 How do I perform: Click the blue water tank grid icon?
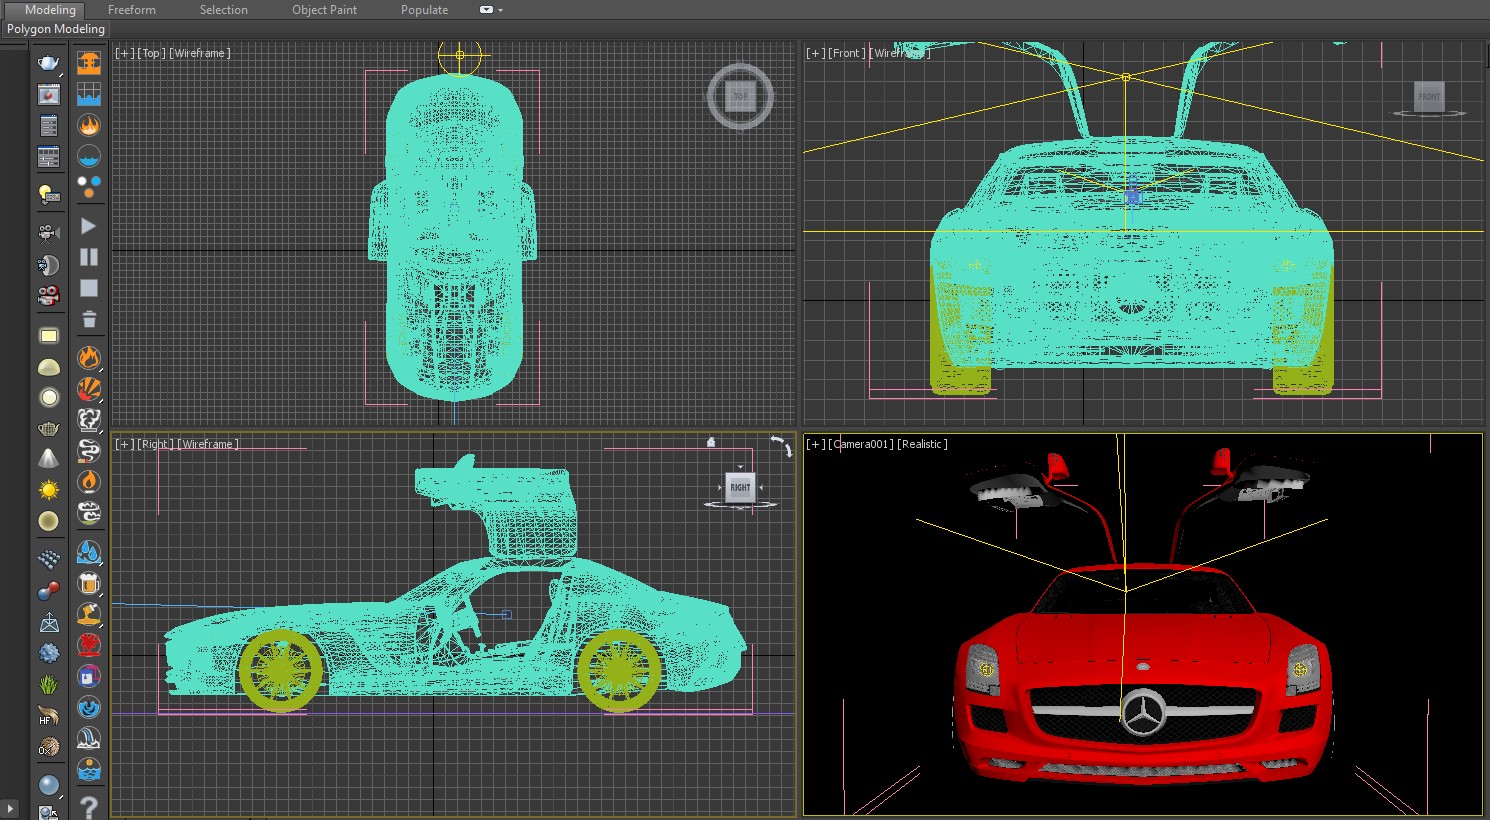pyautogui.click(x=89, y=95)
